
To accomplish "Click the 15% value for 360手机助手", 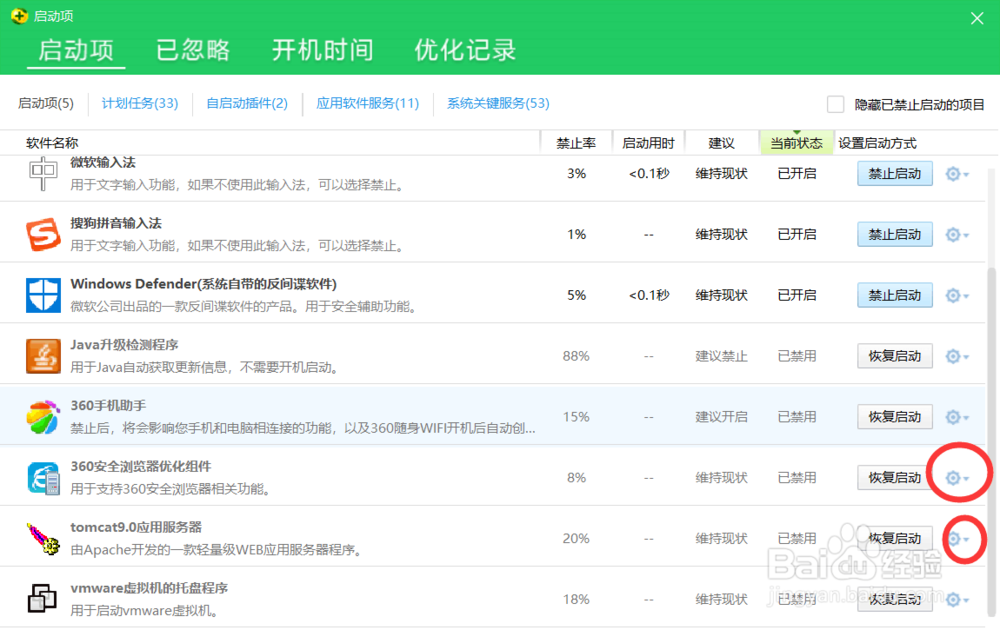I will pos(576,417).
